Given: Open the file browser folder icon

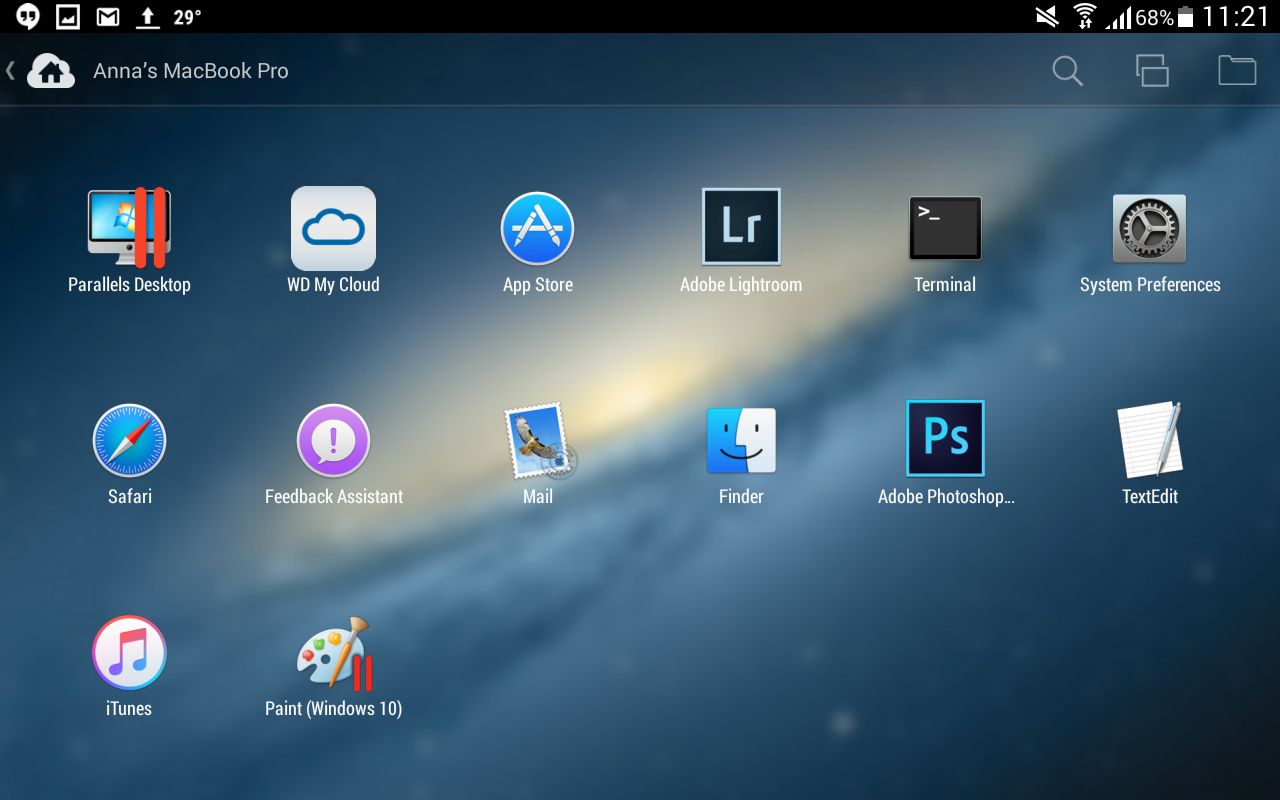Looking at the screenshot, I should pyautogui.click(x=1237, y=70).
